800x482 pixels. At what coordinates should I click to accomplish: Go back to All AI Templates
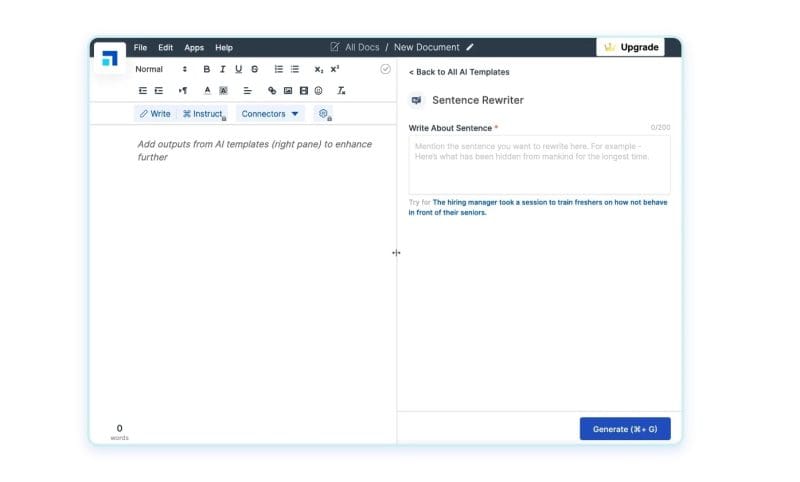459,72
